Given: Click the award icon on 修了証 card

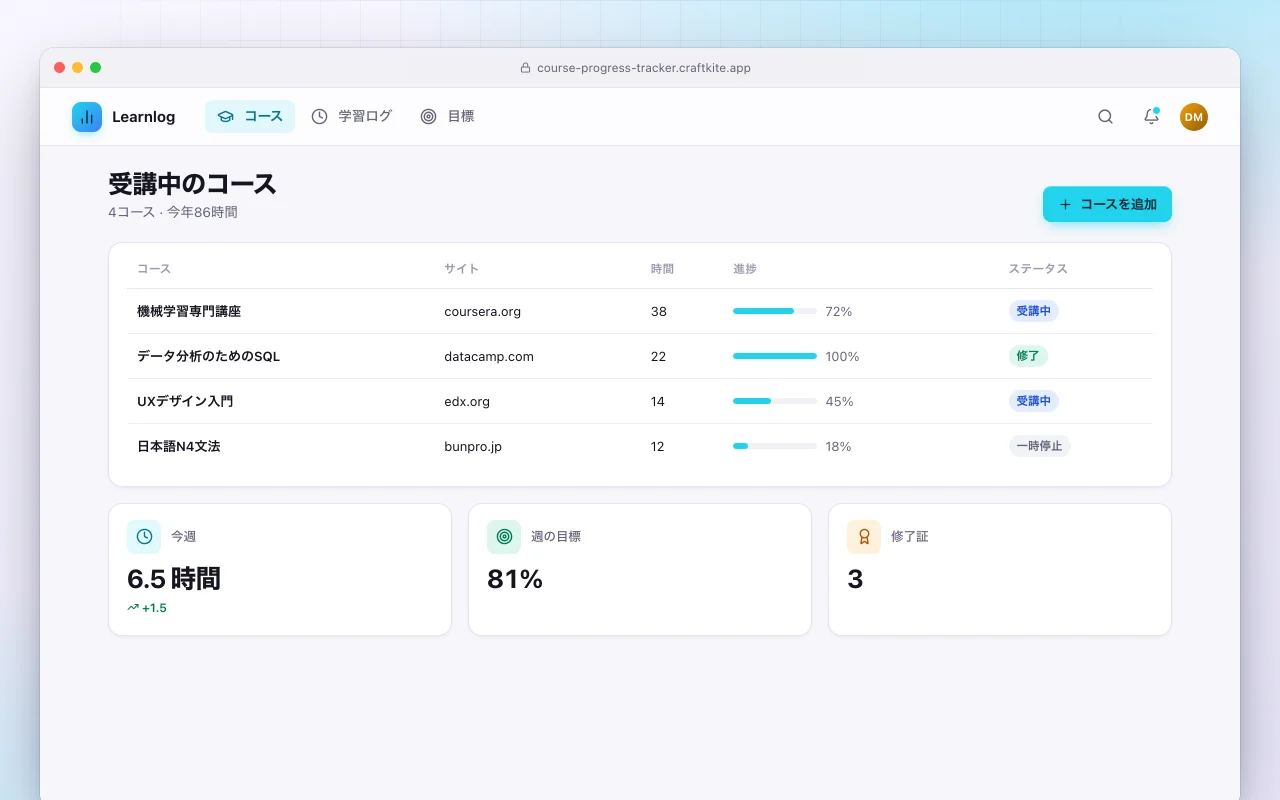Looking at the screenshot, I should (864, 537).
